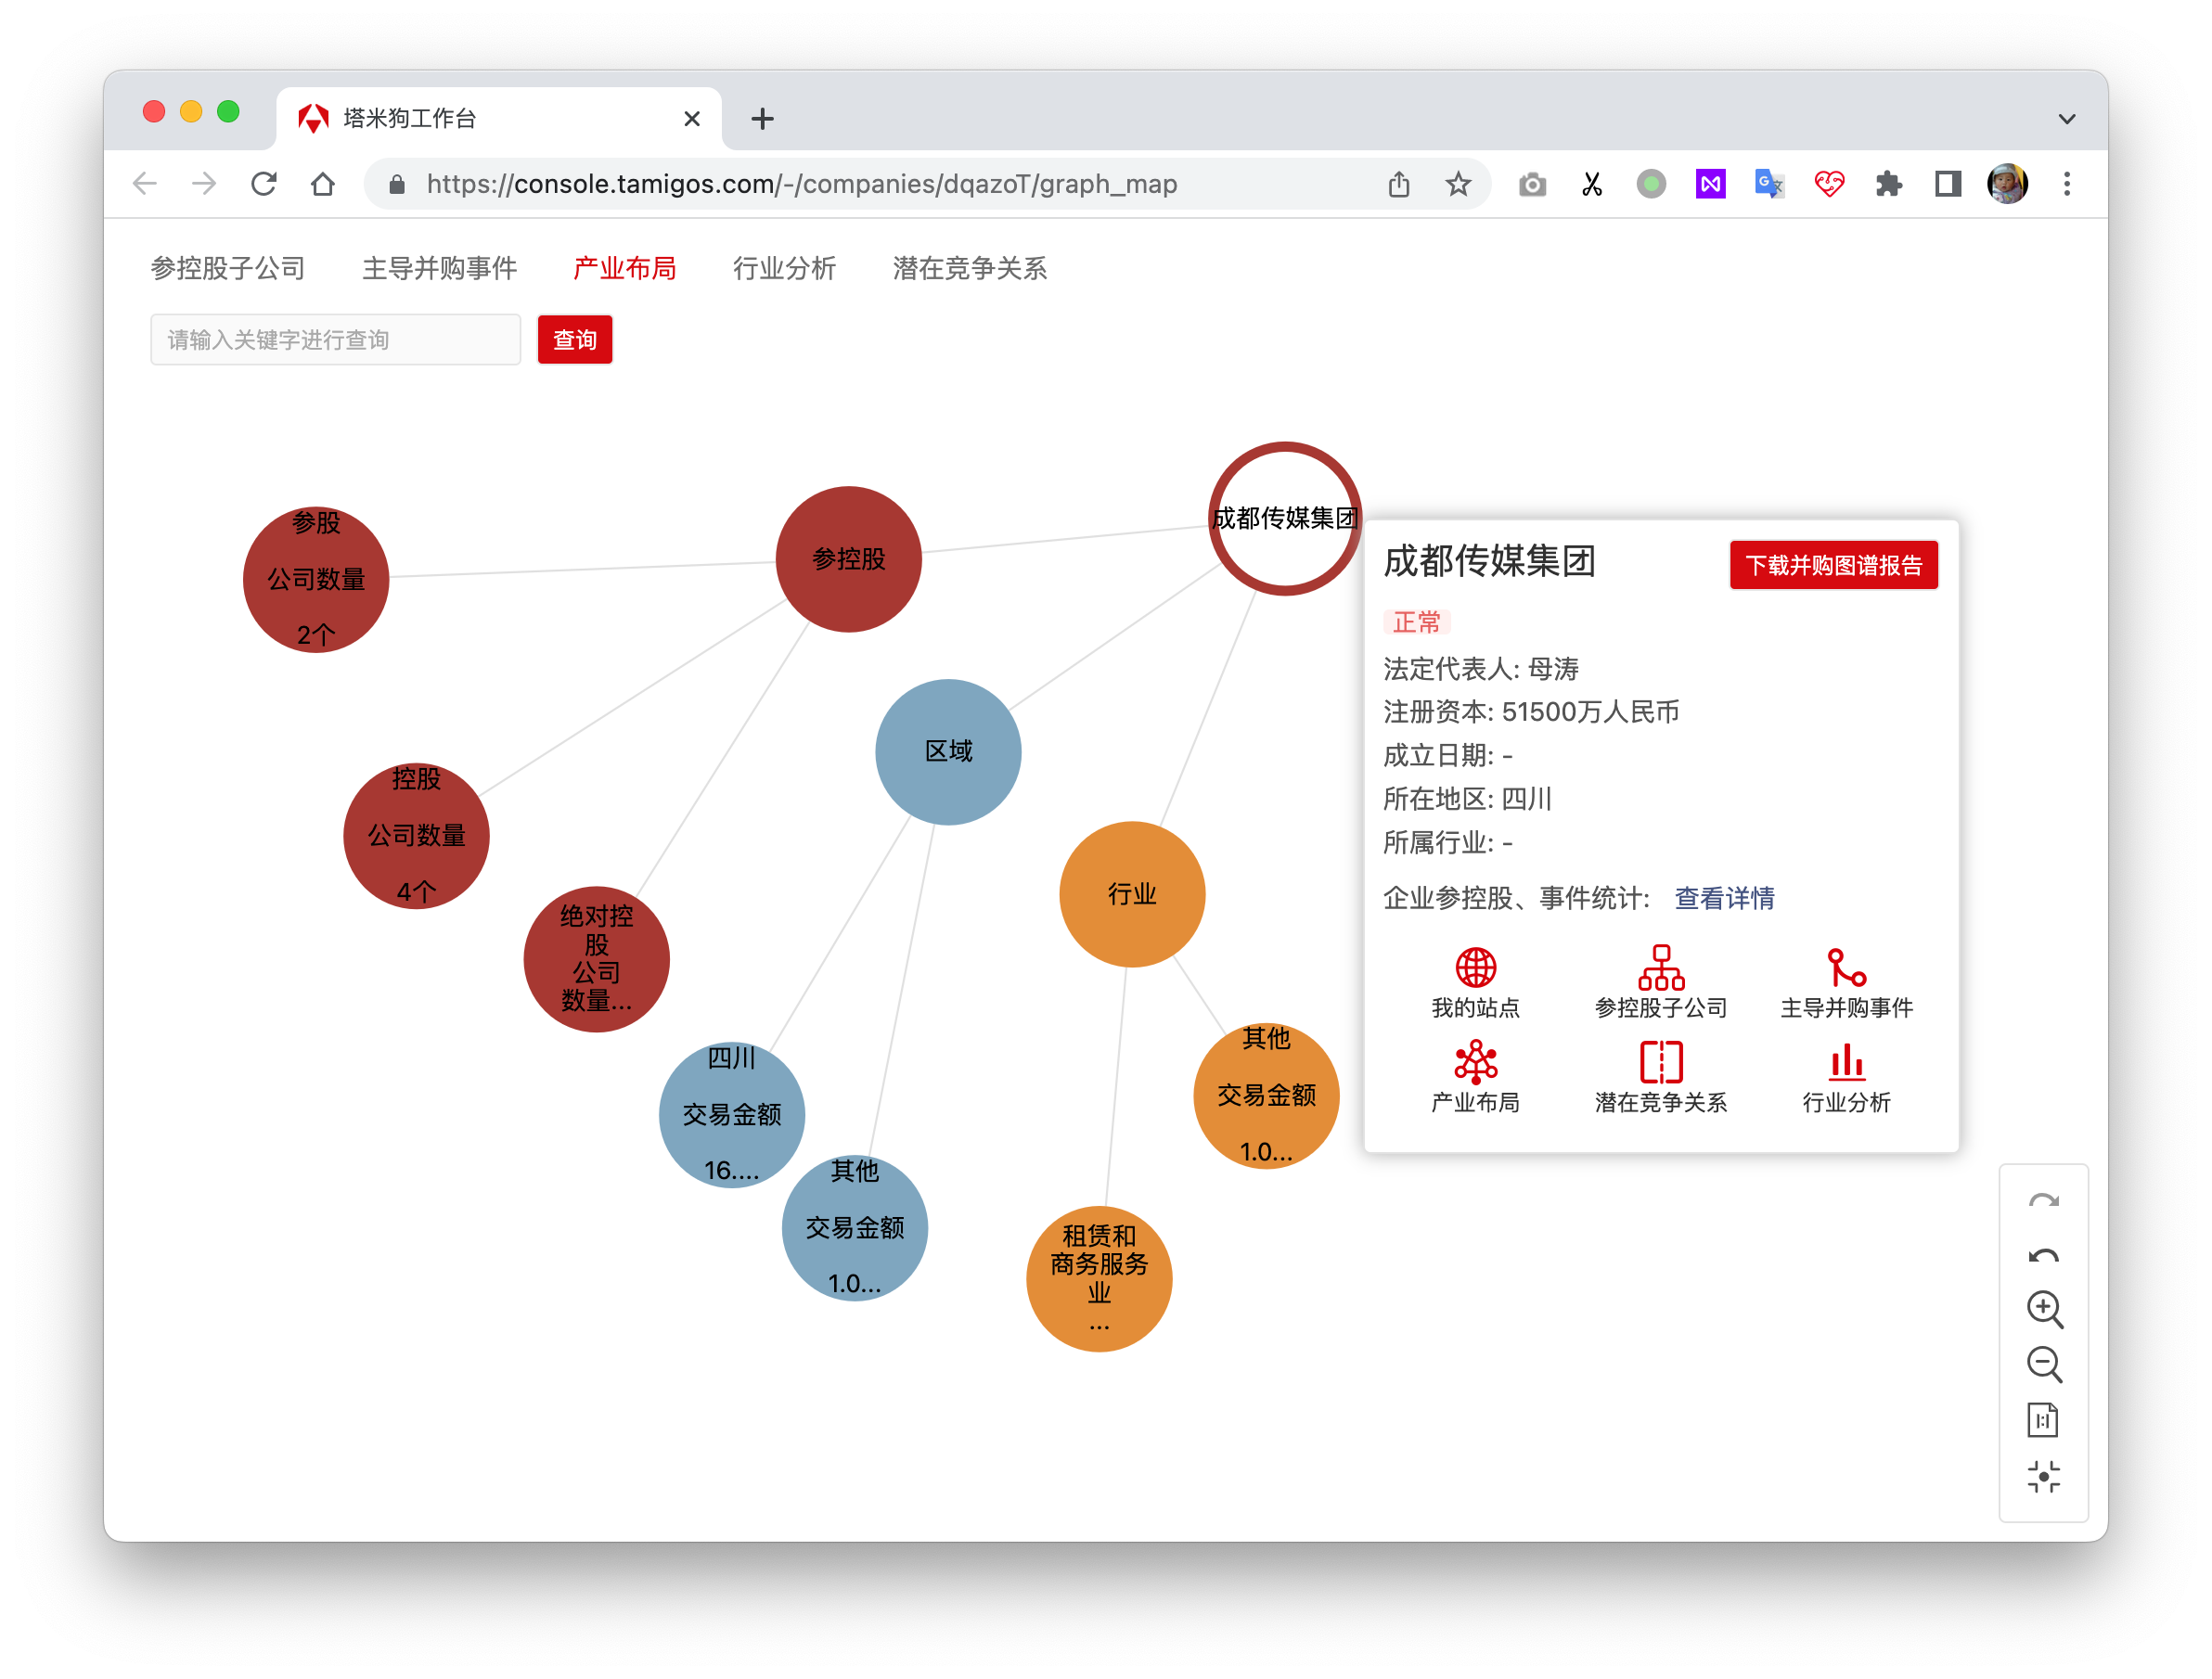
Task: Expand the tab search chevron
Action: pyautogui.click(x=2066, y=119)
